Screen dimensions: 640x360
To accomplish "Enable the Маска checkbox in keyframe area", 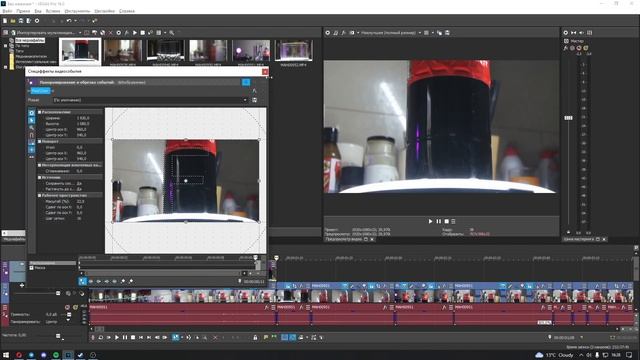I will 31,268.
